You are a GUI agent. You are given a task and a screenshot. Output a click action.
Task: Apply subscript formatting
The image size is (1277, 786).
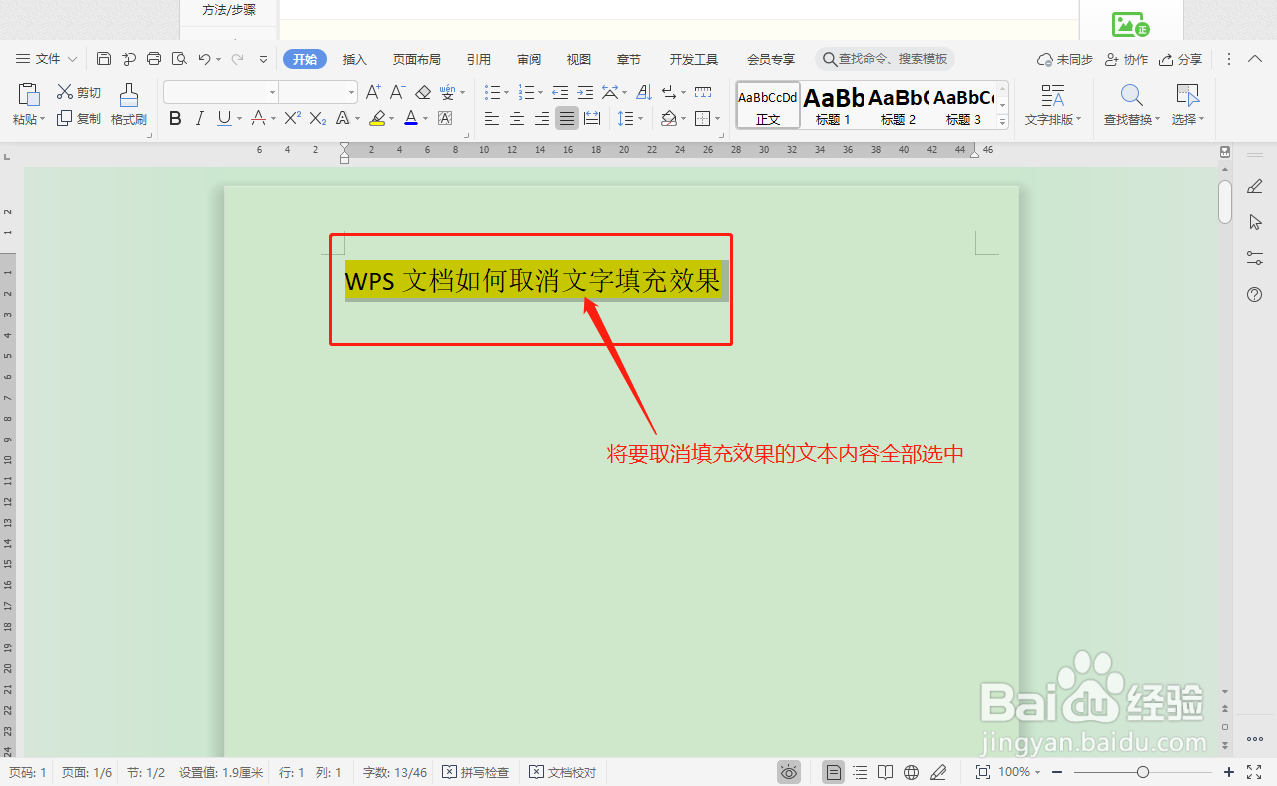point(317,118)
